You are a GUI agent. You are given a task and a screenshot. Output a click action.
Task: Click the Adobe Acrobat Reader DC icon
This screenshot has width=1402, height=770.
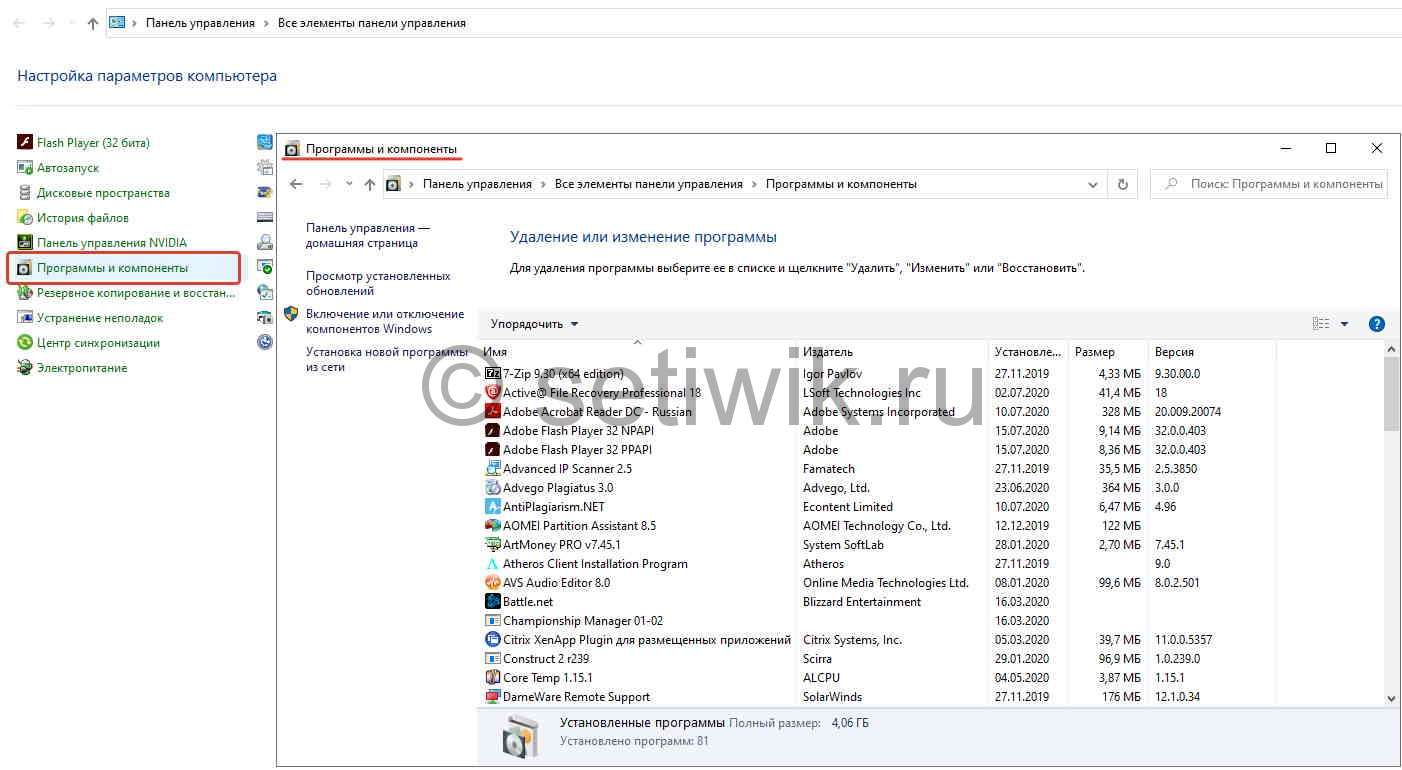[493, 412]
